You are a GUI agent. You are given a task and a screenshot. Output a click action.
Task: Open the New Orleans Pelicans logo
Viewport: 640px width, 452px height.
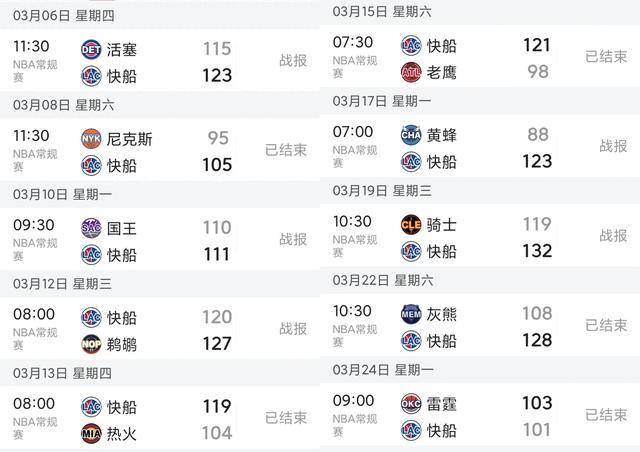[91, 344]
